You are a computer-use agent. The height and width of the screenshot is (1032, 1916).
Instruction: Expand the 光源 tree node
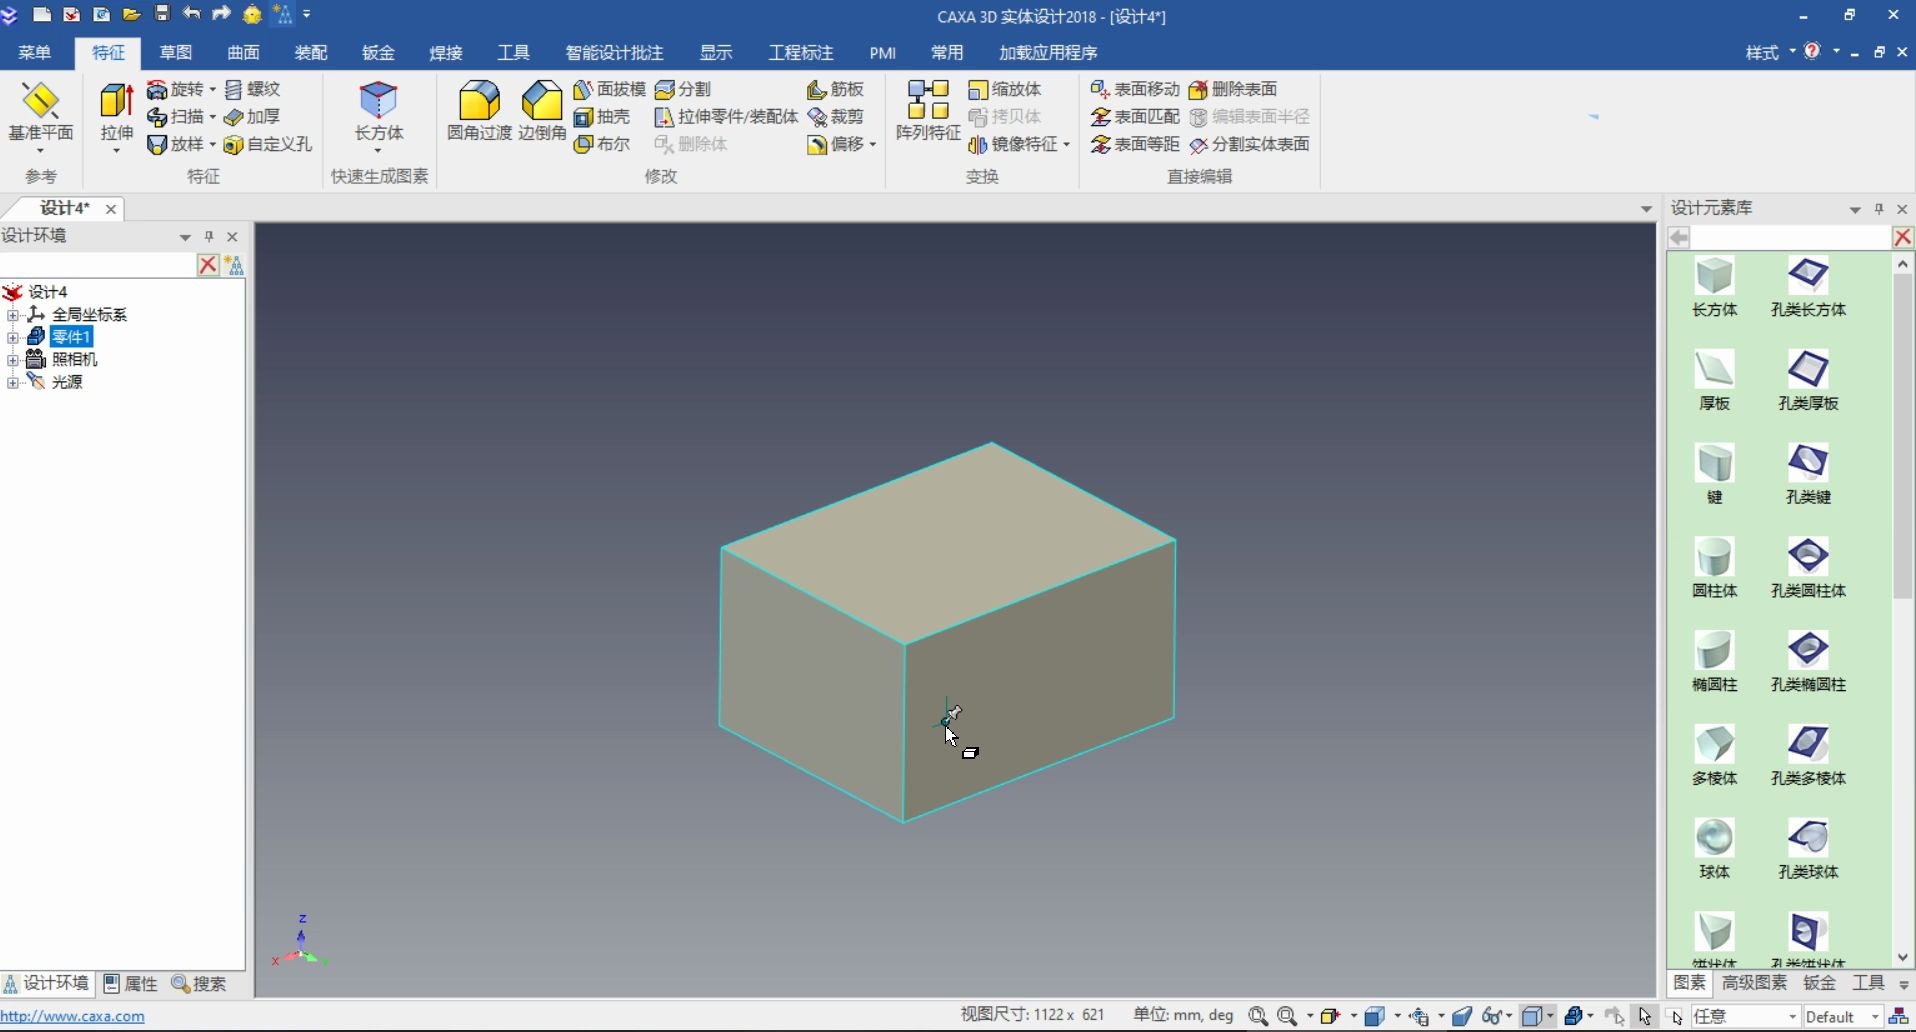(13, 382)
